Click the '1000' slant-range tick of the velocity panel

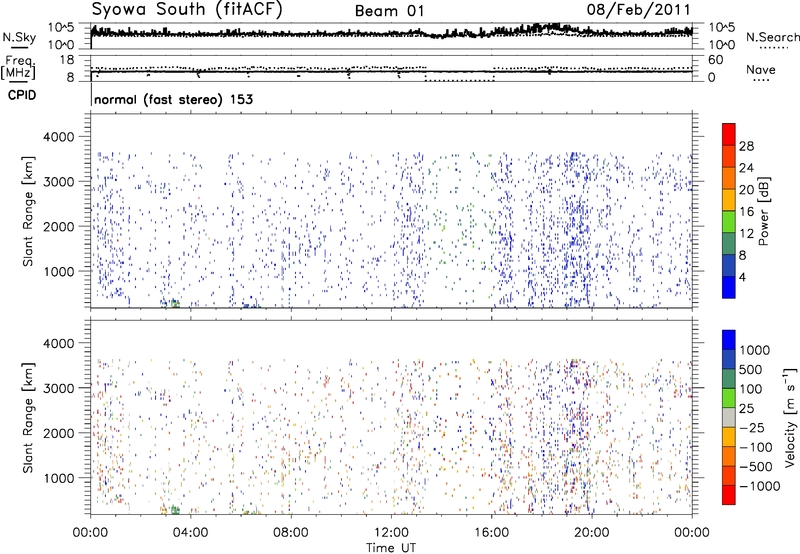coord(58,478)
